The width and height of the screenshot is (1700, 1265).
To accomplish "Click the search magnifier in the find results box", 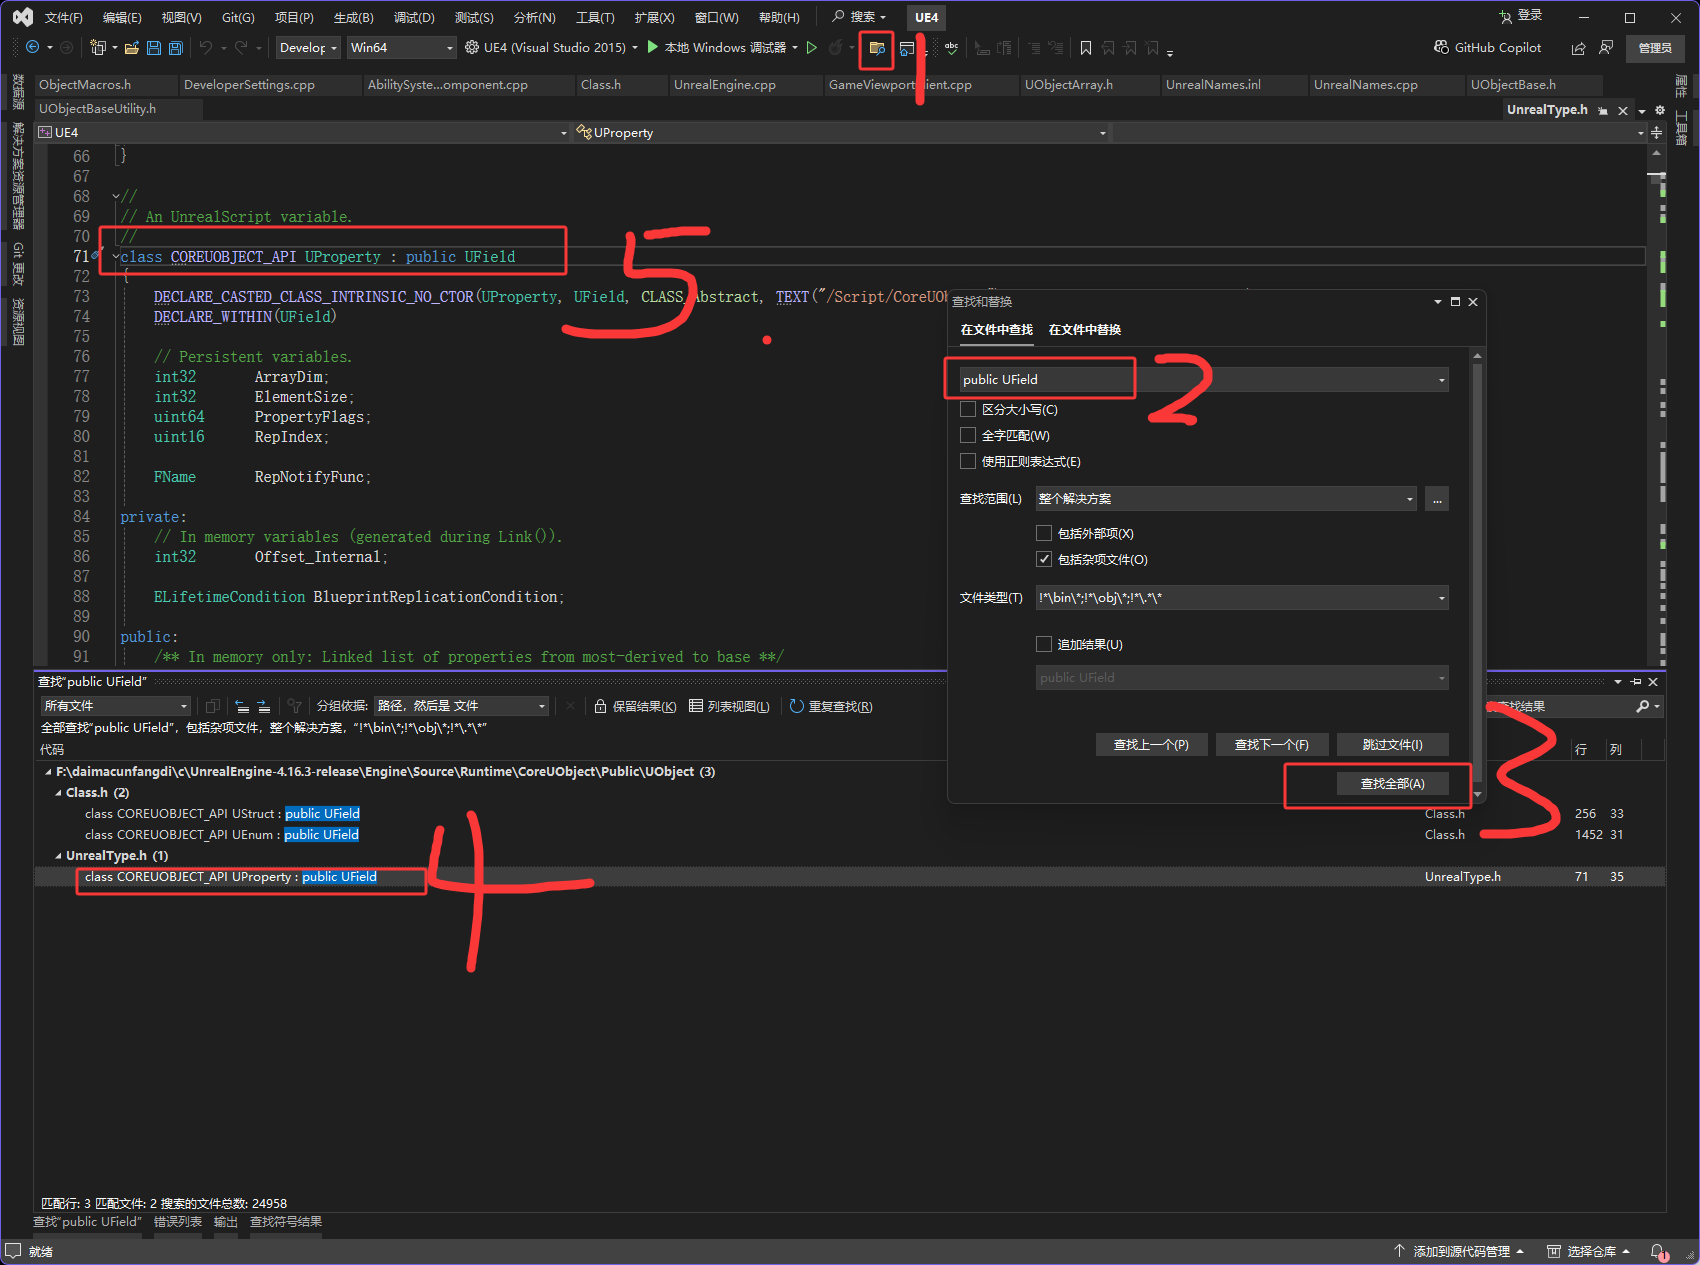I will (x=1642, y=706).
